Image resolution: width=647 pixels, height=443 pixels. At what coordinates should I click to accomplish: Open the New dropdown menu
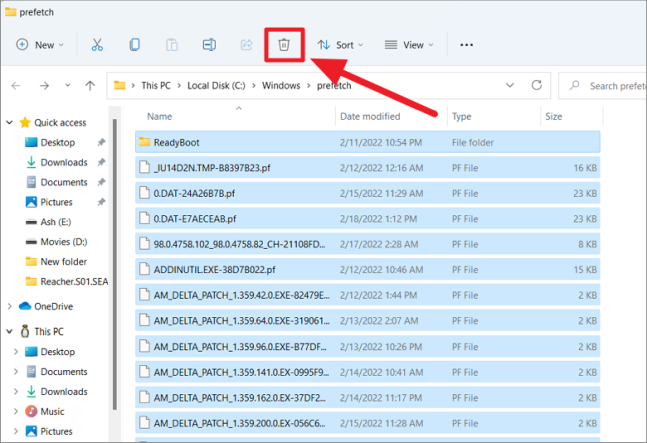coord(41,45)
